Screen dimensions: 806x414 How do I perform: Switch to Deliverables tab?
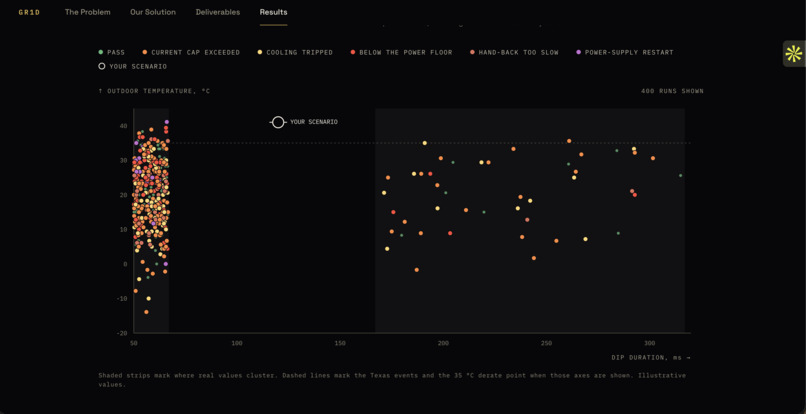217,12
